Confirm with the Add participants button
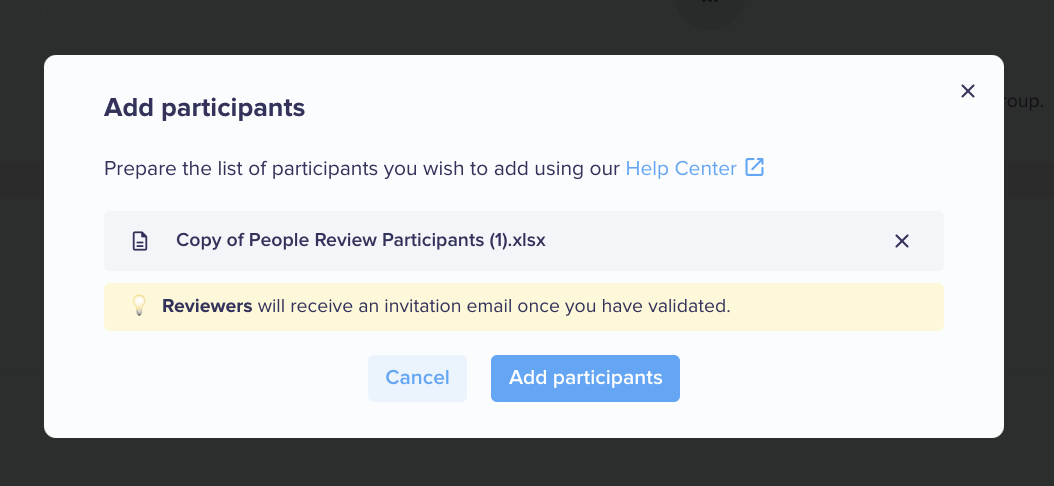The image size is (1054, 486). tap(585, 378)
